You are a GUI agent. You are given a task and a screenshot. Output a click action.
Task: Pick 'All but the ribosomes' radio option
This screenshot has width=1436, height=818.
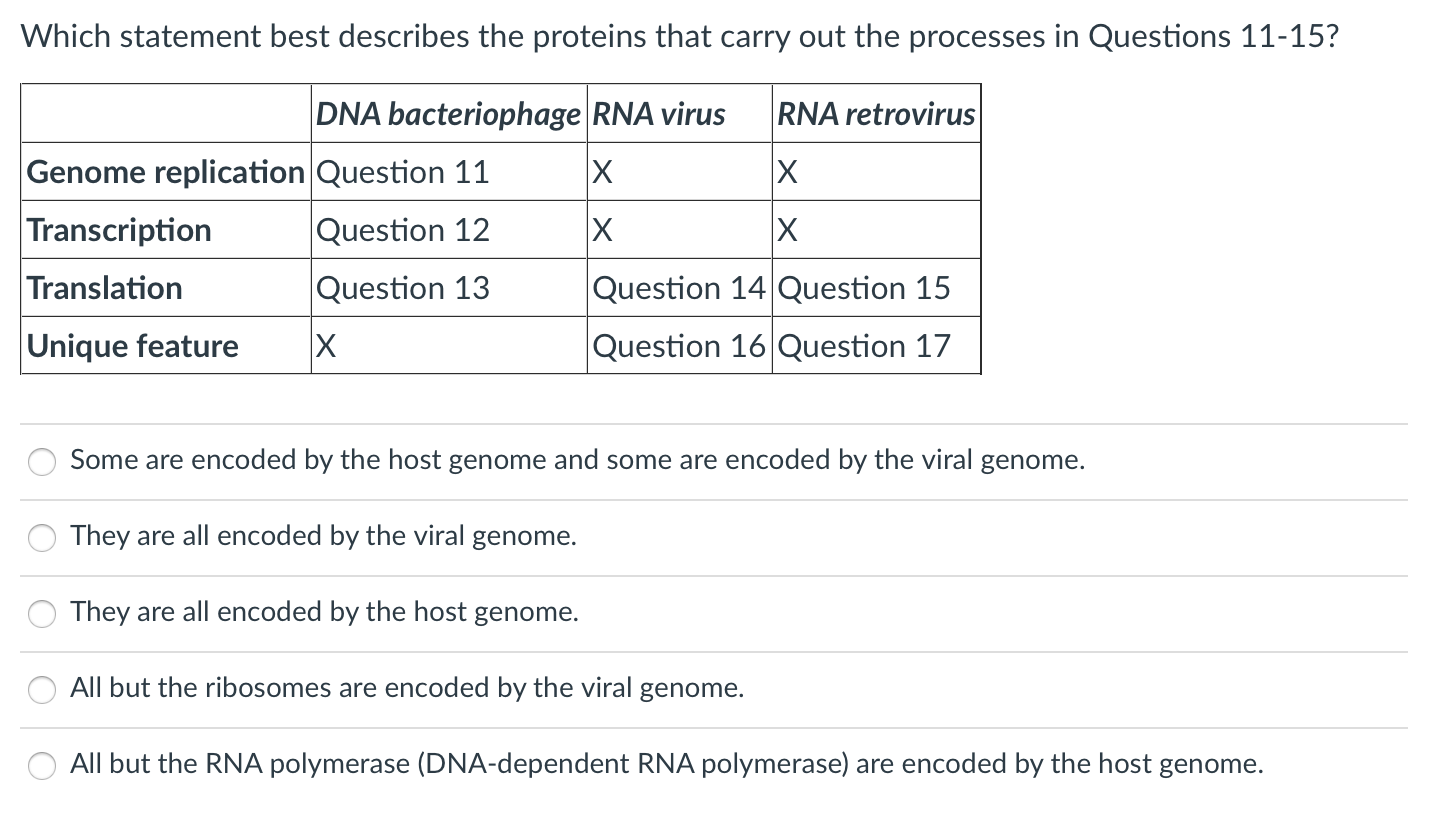click(42, 690)
